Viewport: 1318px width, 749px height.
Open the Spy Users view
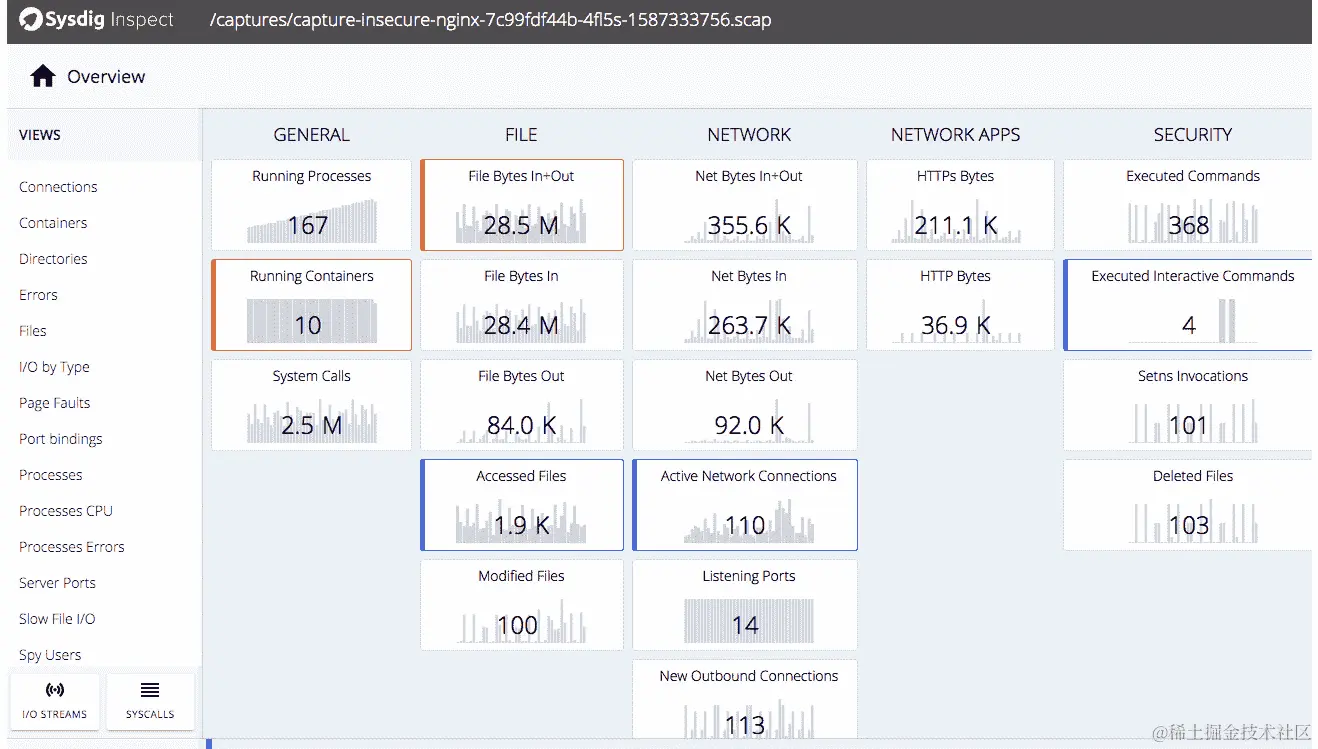tap(48, 654)
